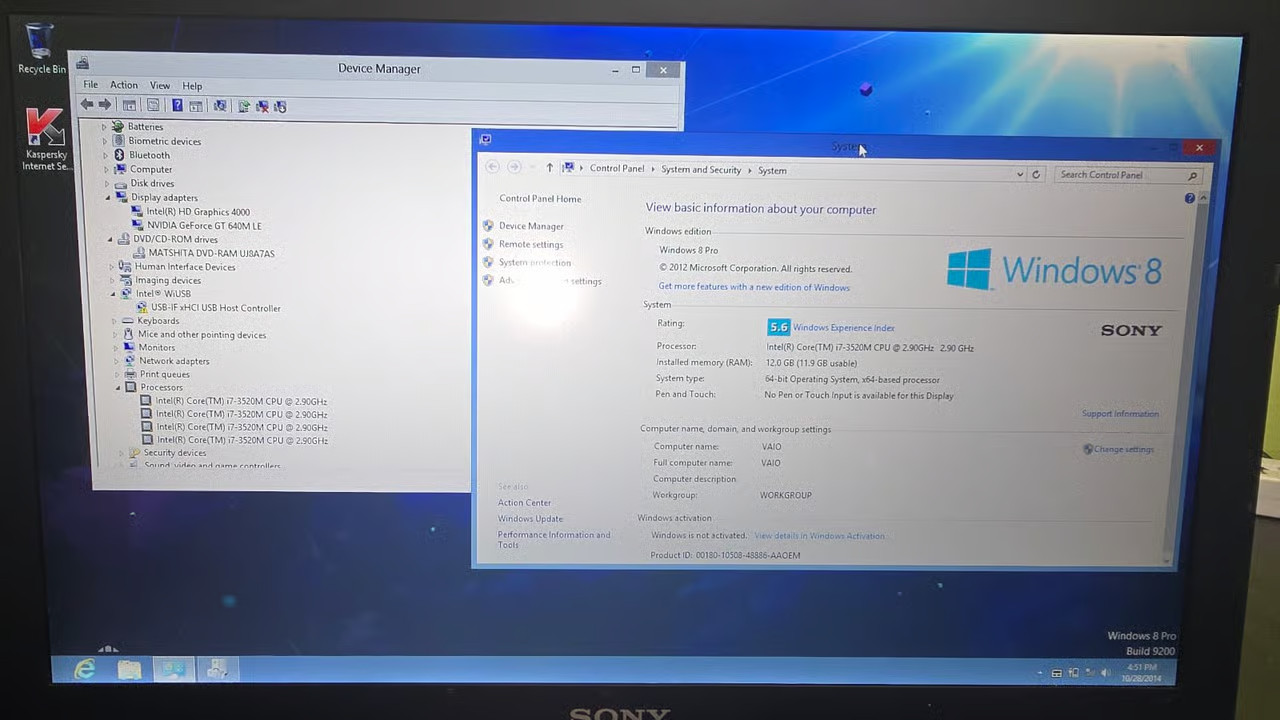
Task: Open Internet Explorer from the taskbar
Action: (84, 669)
